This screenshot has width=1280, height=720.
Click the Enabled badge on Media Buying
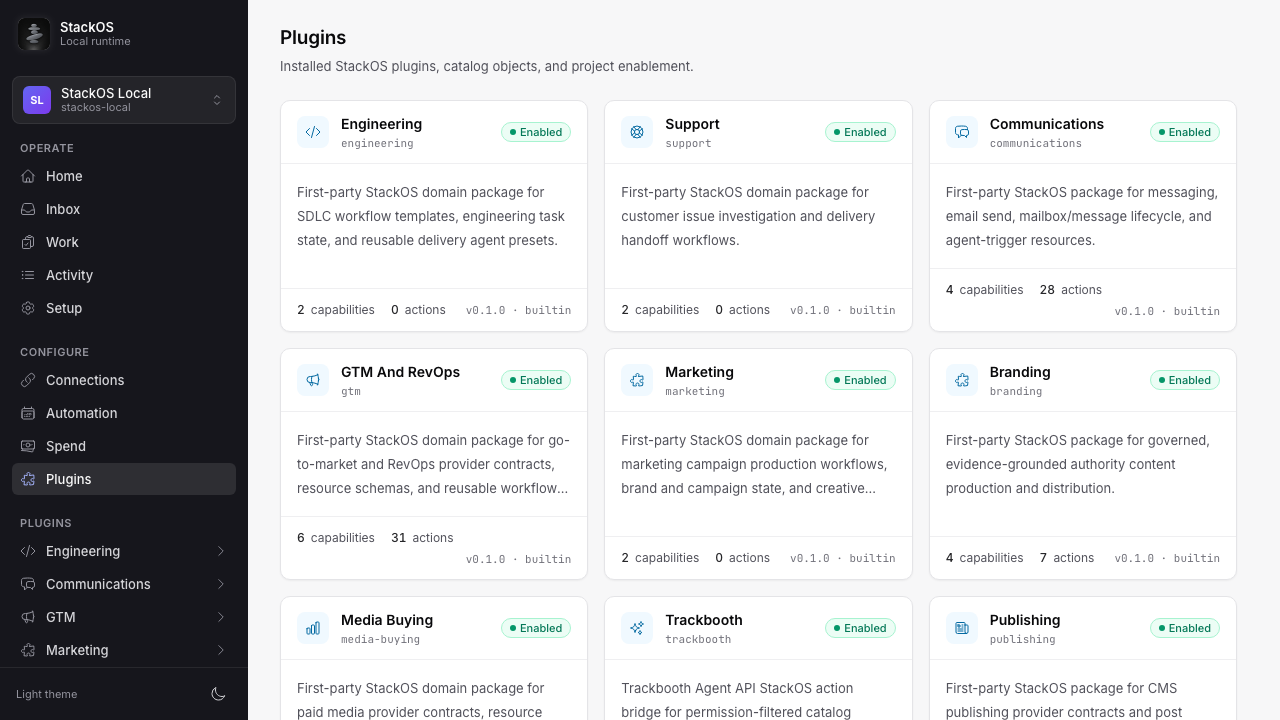(536, 628)
